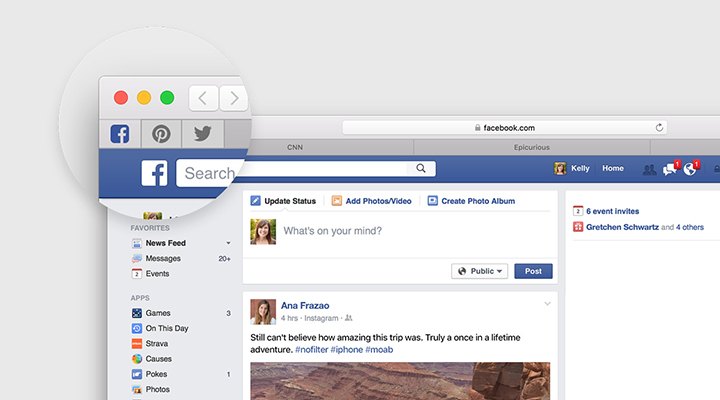The image size is (720, 400).
Task: Click the Facebook pinned tab icon
Action: [x=120, y=134]
